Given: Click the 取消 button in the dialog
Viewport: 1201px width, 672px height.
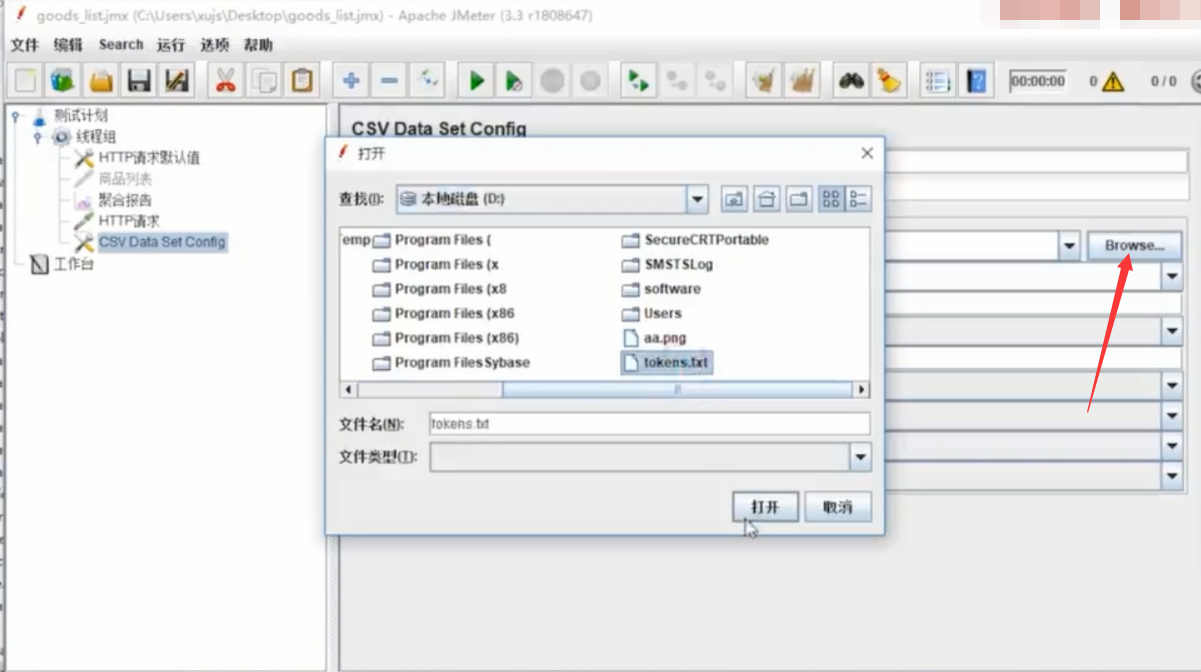Looking at the screenshot, I should (838, 507).
